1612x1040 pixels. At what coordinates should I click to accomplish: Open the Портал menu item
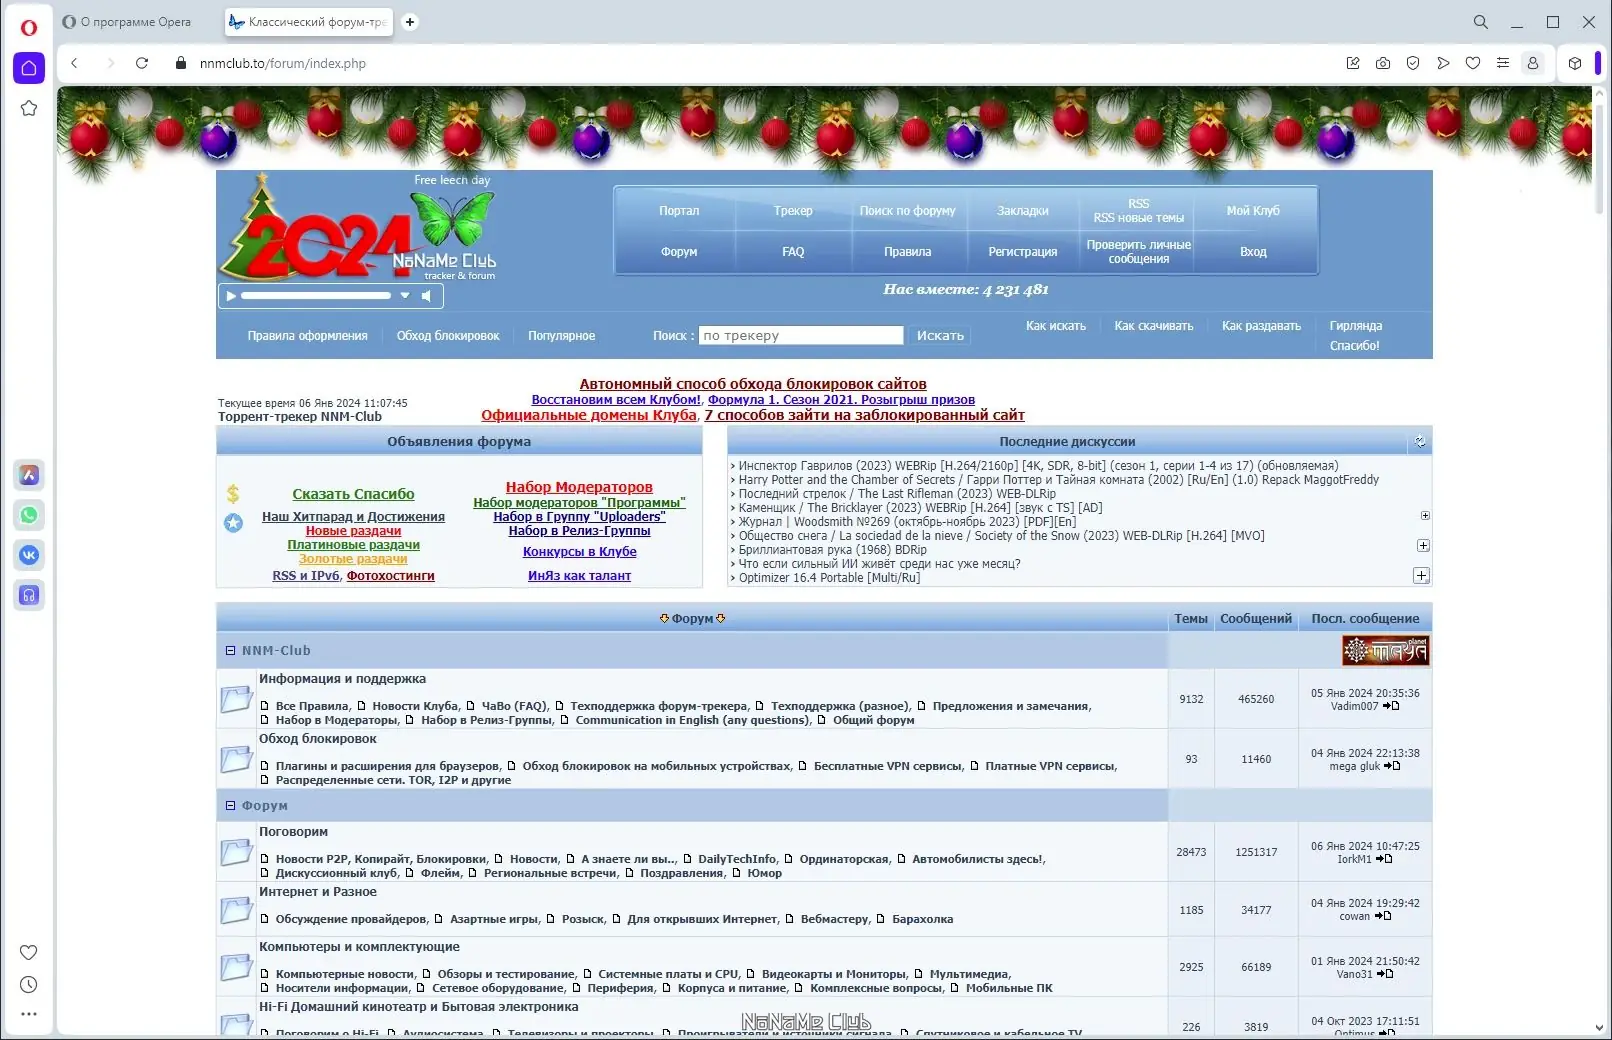point(679,211)
